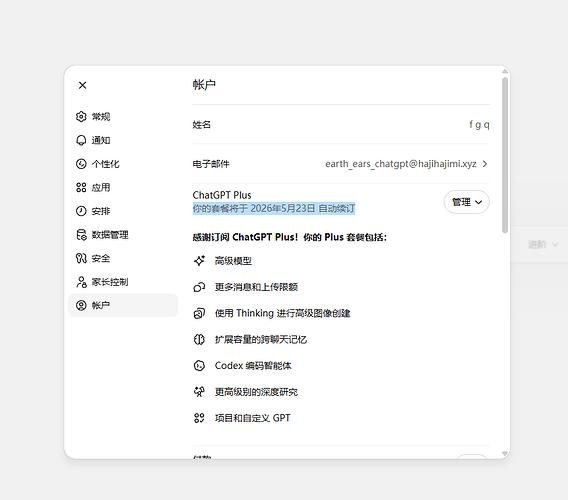
Task: Click the 高级模型 feature text
Action: (233, 261)
